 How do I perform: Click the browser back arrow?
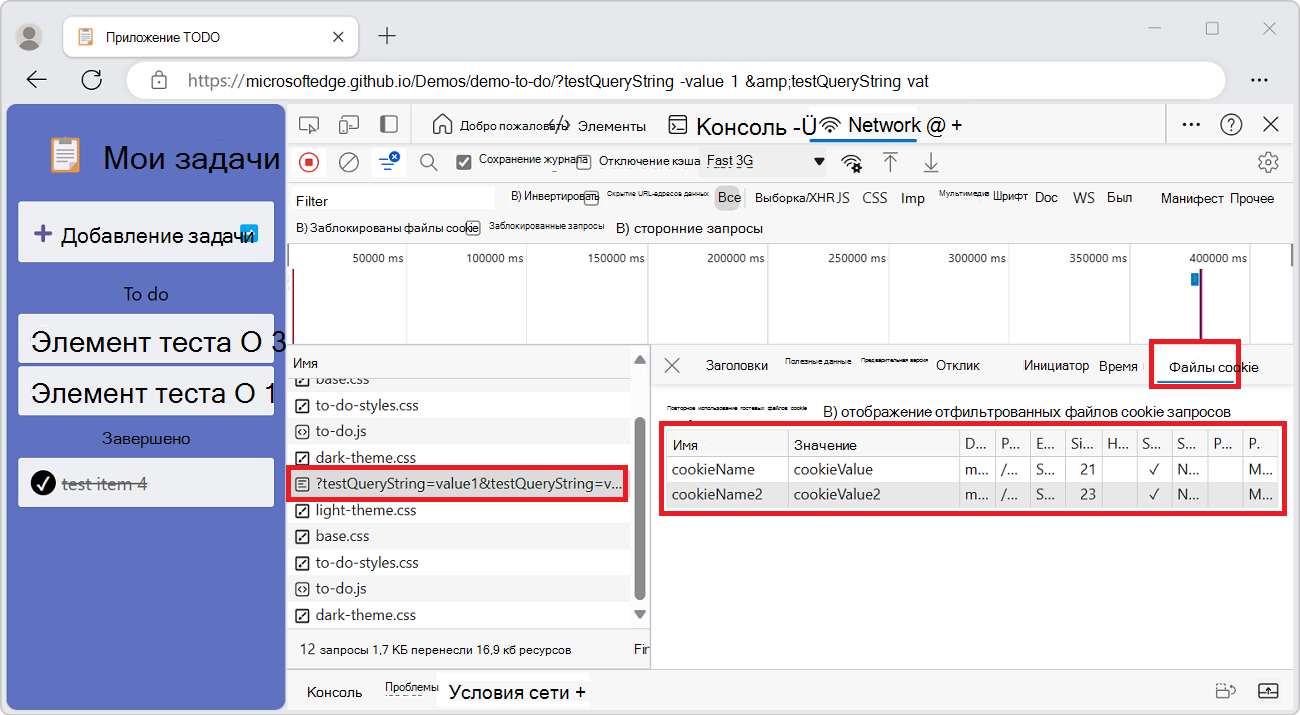click(x=37, y=80)
